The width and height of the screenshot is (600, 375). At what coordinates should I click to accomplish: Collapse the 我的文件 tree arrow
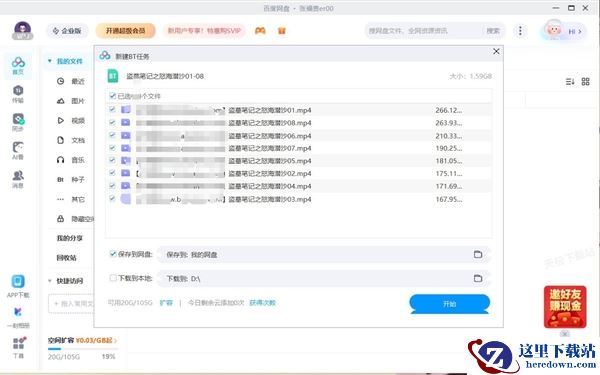click(x=49, y=61)
